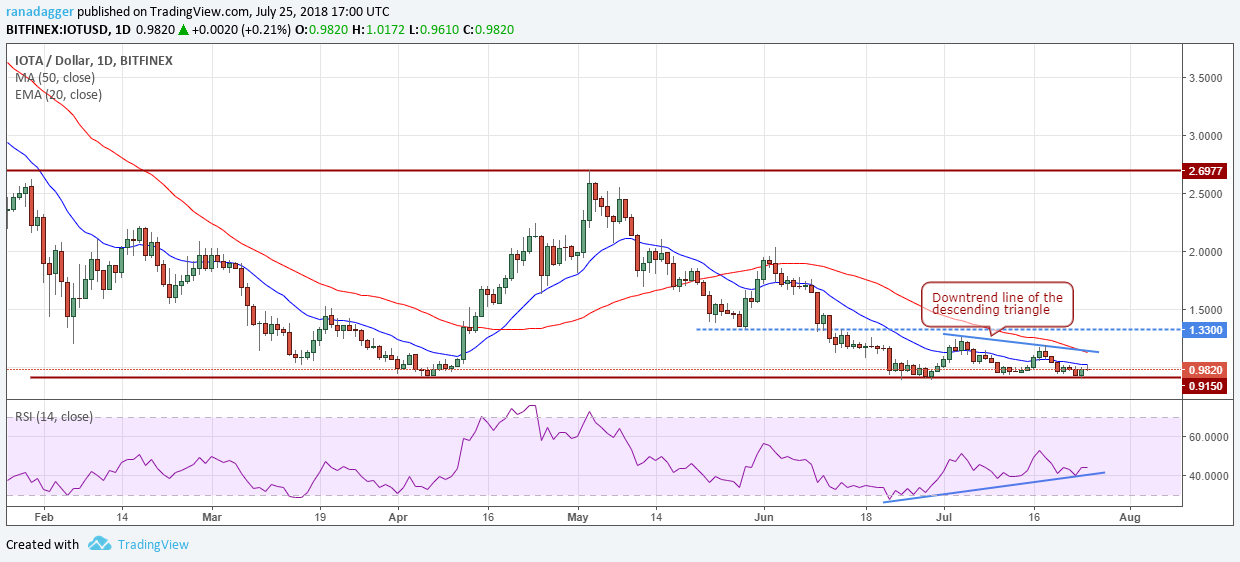Click the IOTA / Dollar chart title
The width and height of the screenshot is (1240, 562).
coord(93,61)
